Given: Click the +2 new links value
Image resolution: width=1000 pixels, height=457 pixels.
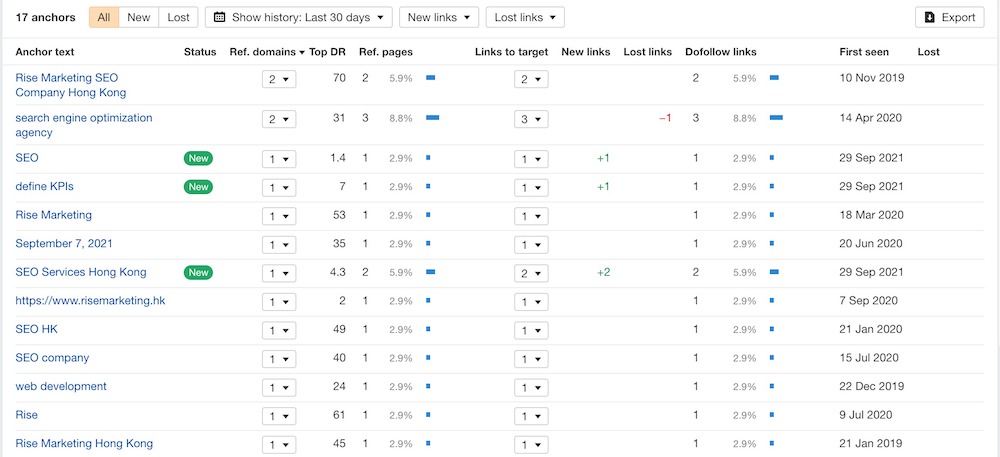Looking at the screenshot, I should tap(603, 272).
